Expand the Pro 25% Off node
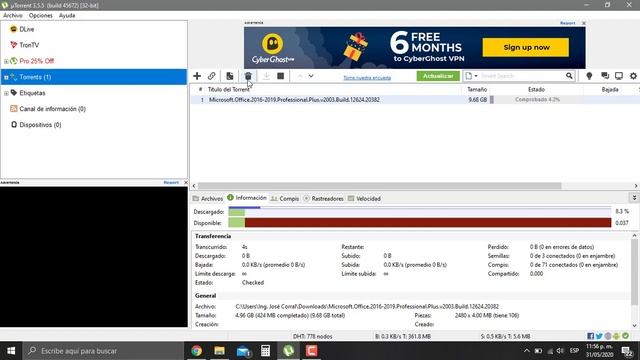This screenshot has width=640, height=360. coord(6,61)
